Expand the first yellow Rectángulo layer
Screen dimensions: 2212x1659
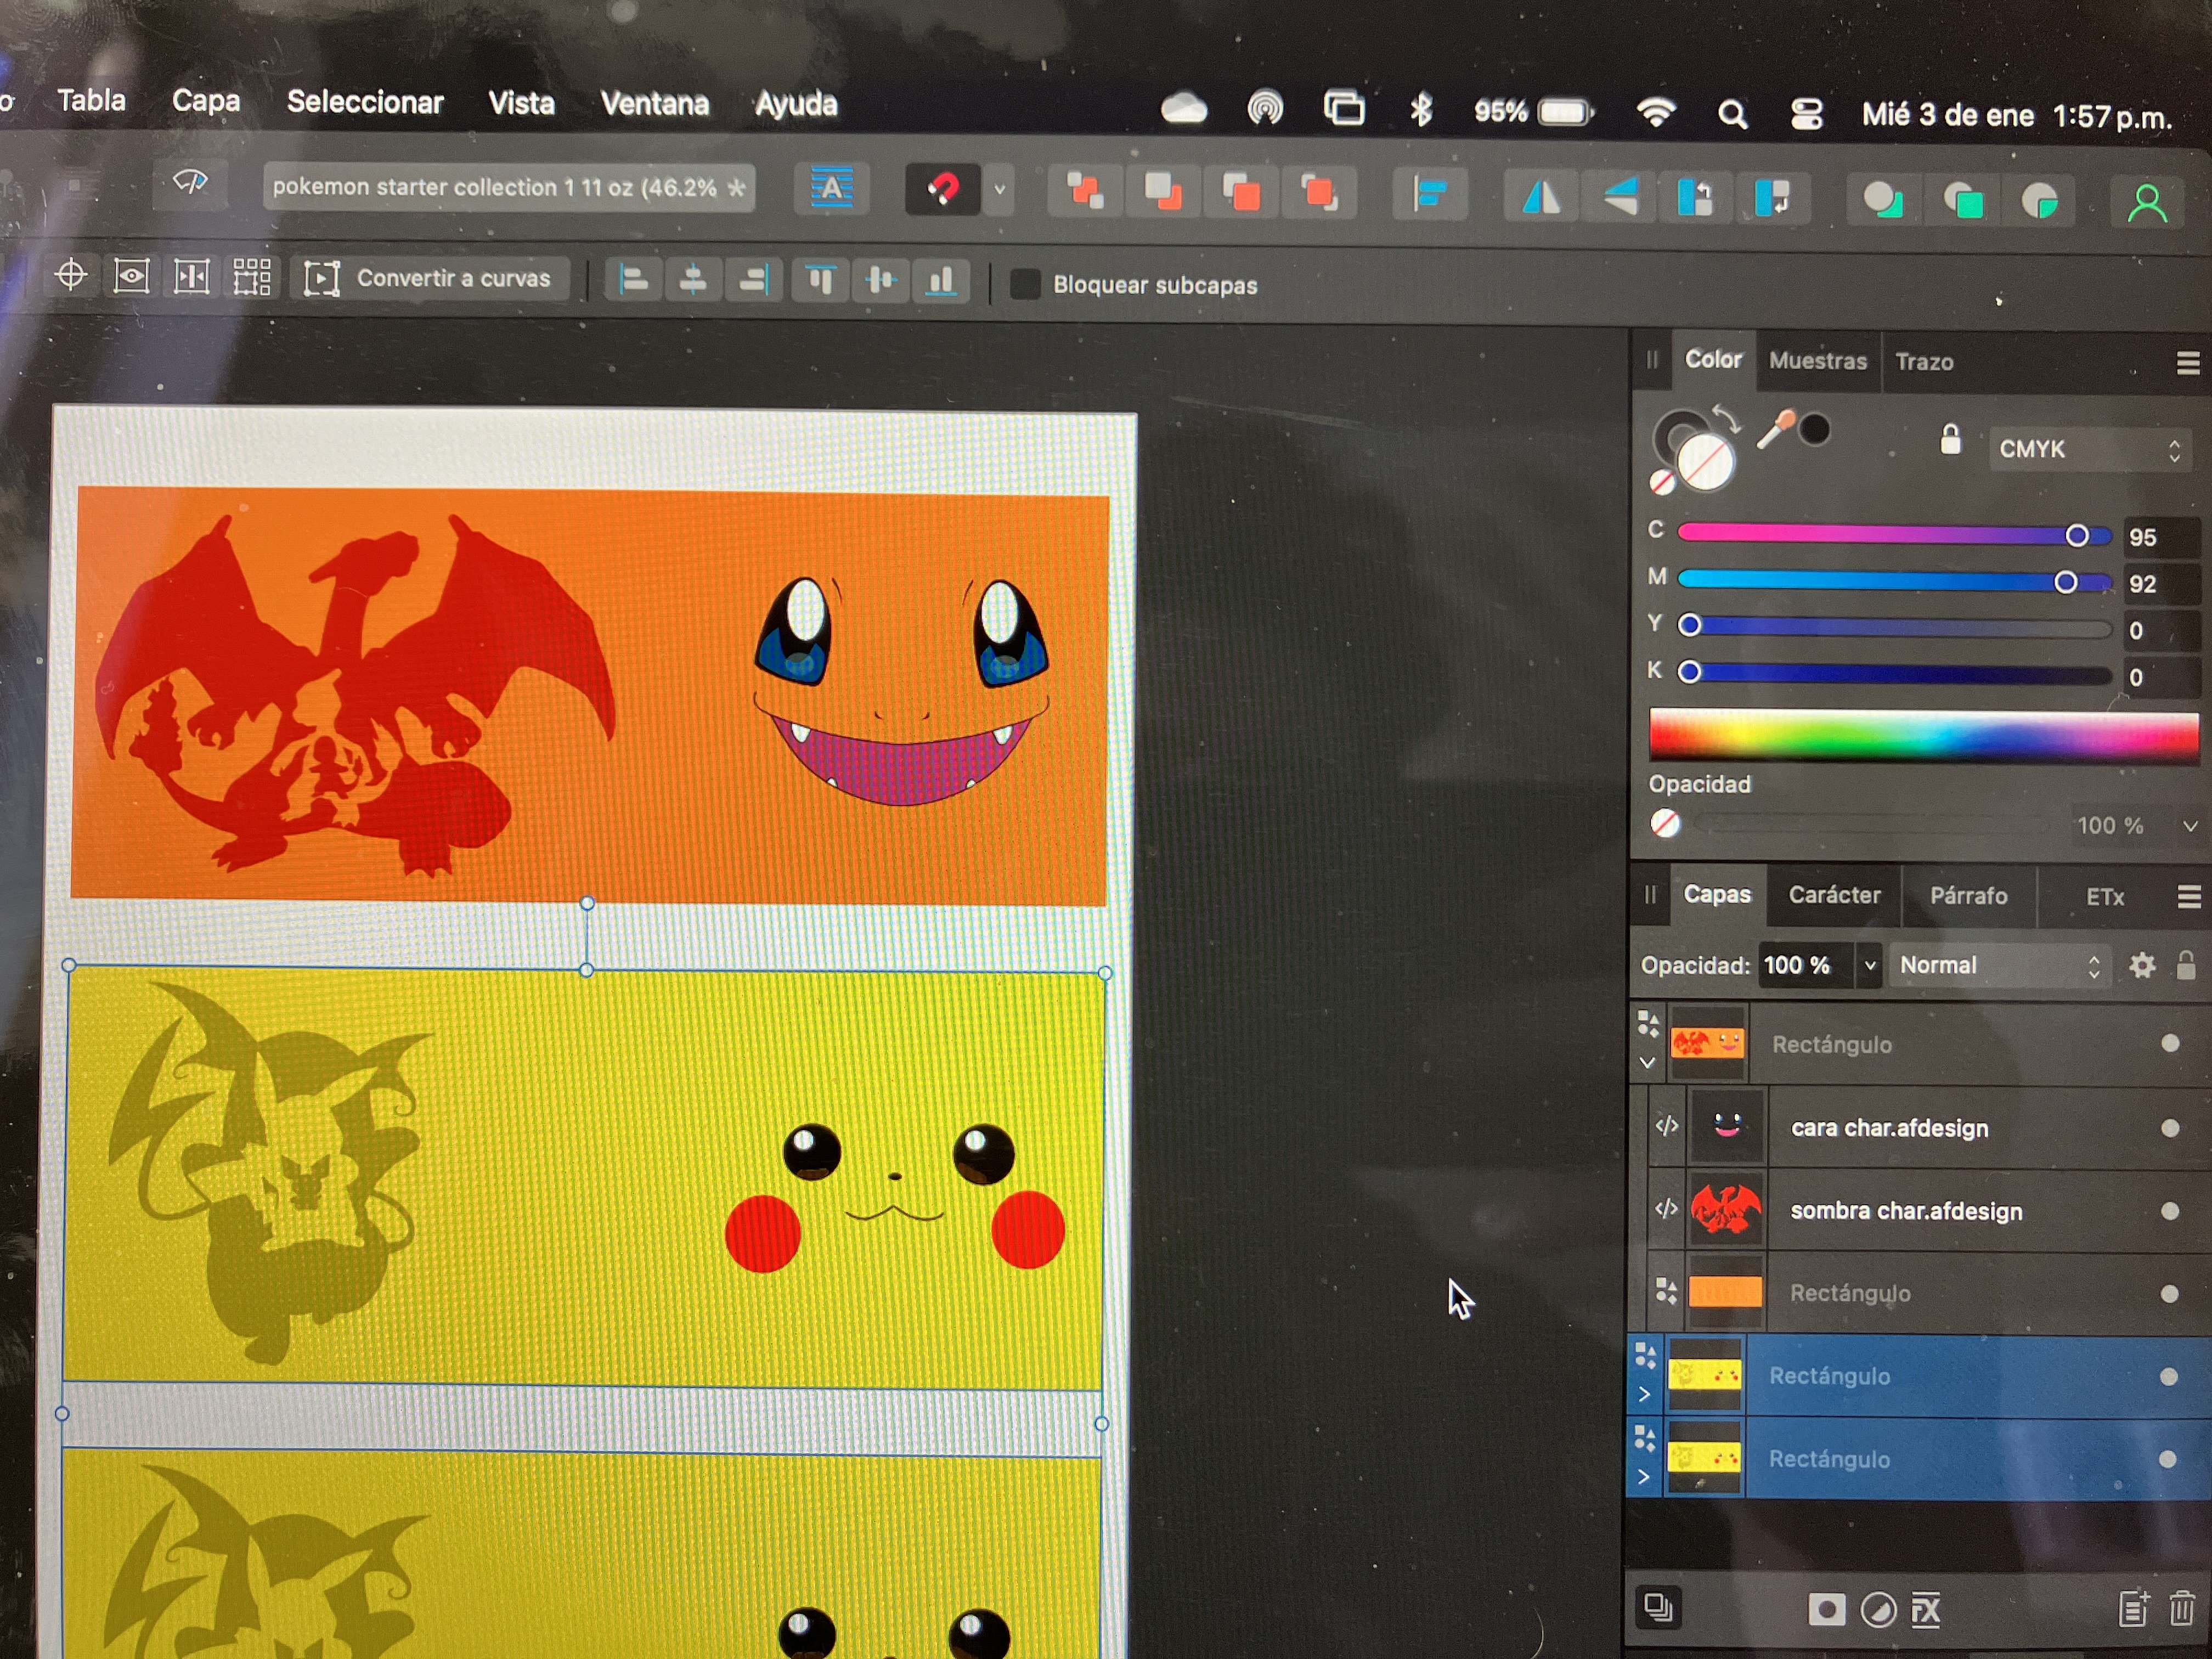[x=1644, y=1393]
